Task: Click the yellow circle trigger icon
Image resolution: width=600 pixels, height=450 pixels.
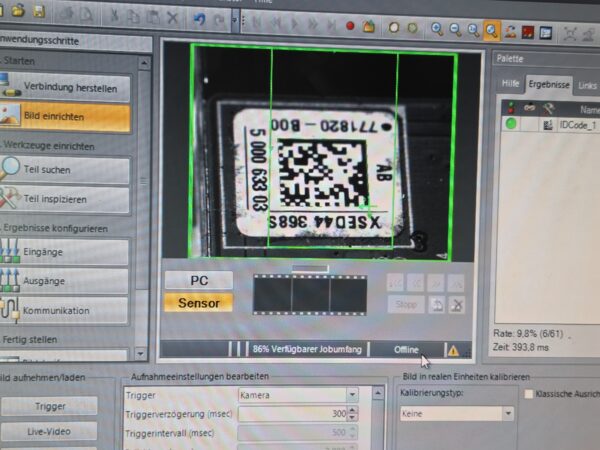Action: [394, 28]
